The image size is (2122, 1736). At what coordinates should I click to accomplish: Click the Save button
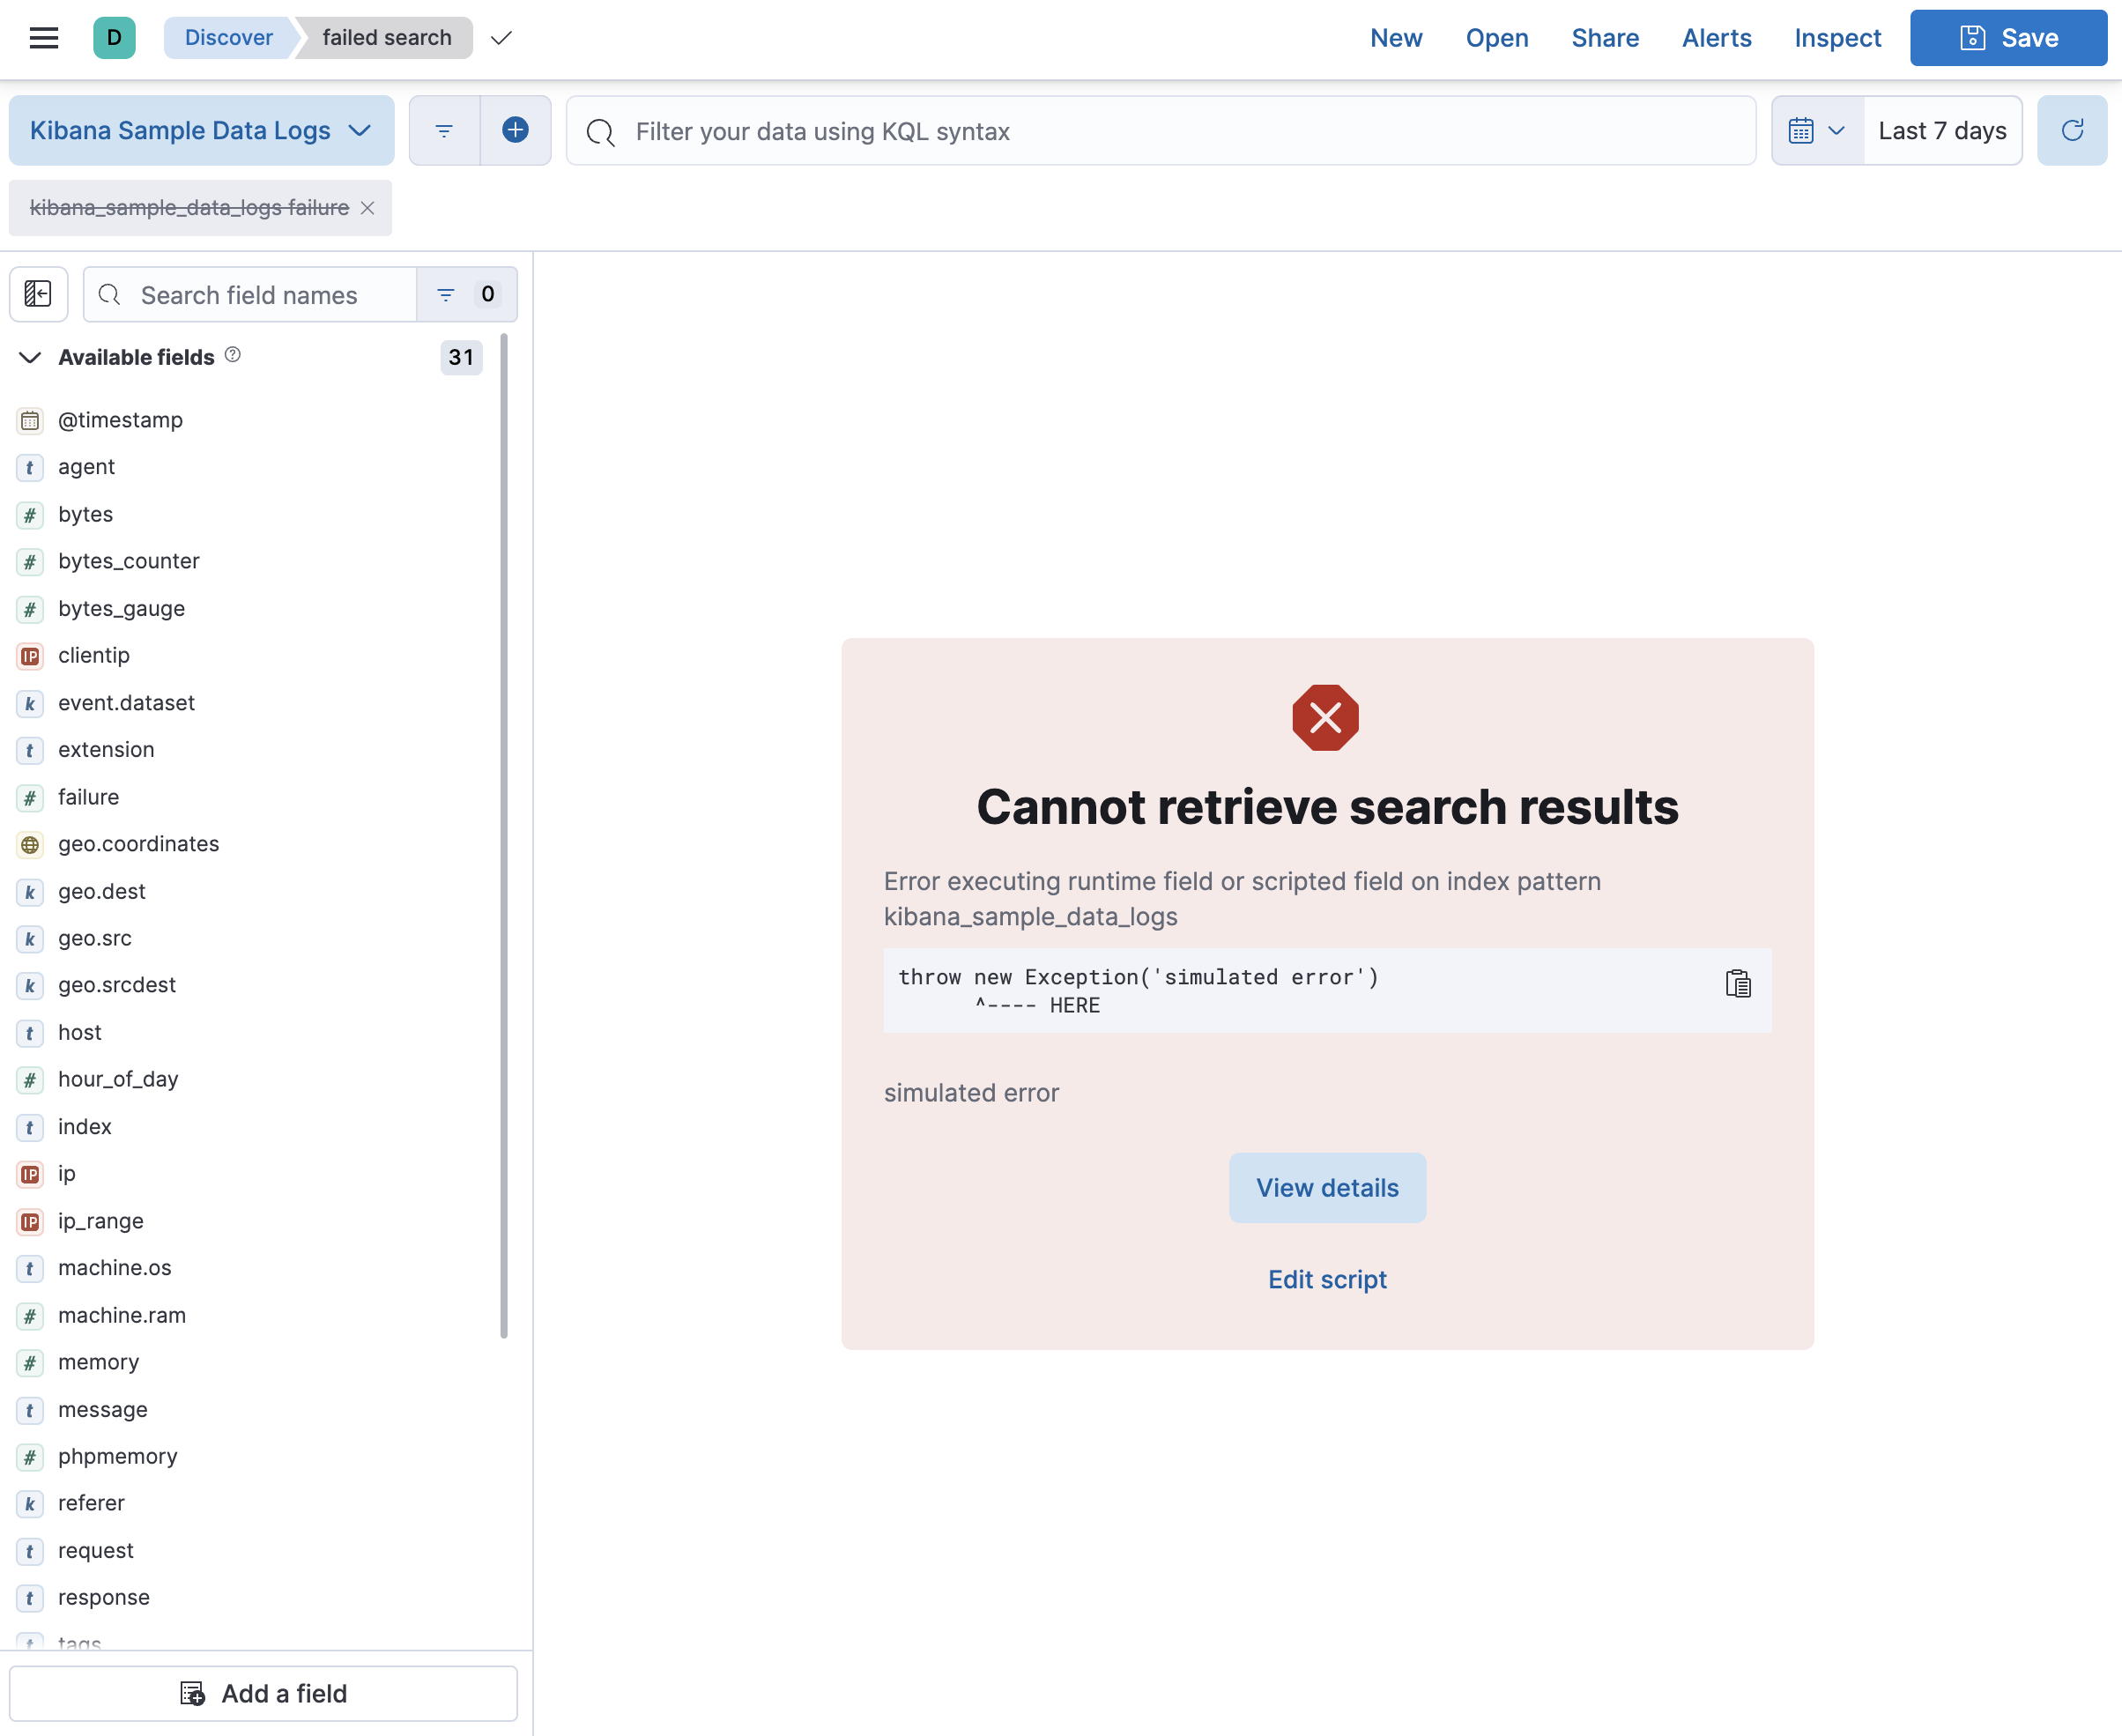[x=2011, y=39]
